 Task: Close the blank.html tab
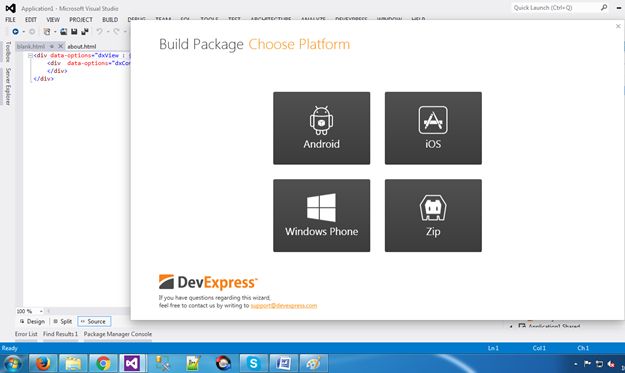(61, 46)
